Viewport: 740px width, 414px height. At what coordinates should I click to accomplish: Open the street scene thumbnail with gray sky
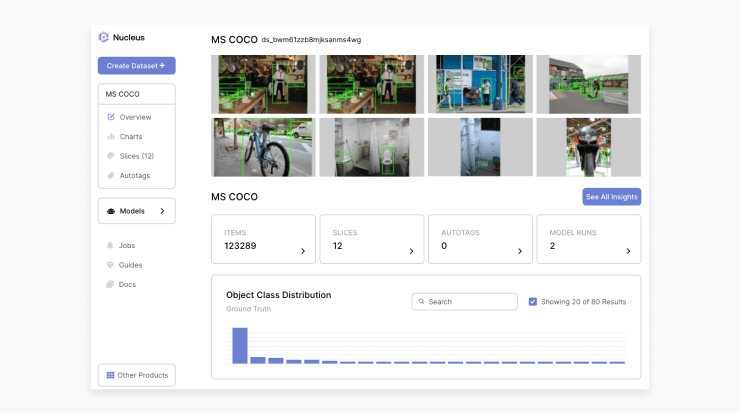pyautogui.click(x=589, y=84)
